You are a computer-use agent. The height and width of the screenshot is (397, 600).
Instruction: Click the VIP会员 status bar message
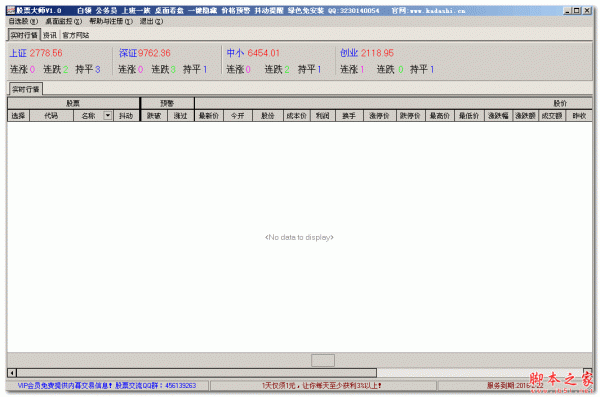coord(107,386)
